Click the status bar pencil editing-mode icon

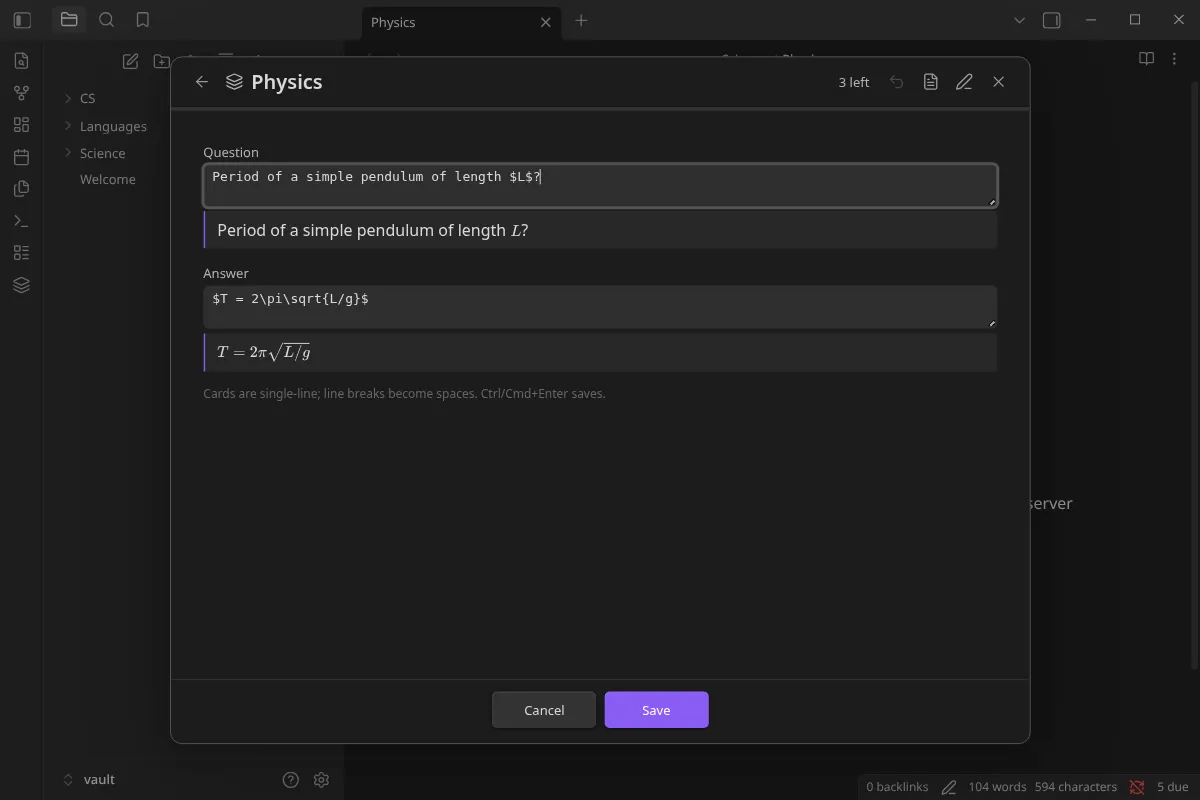949,787
